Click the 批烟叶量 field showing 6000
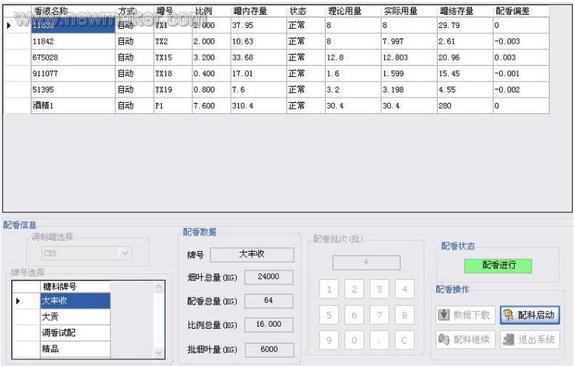 tap(269, 350)
